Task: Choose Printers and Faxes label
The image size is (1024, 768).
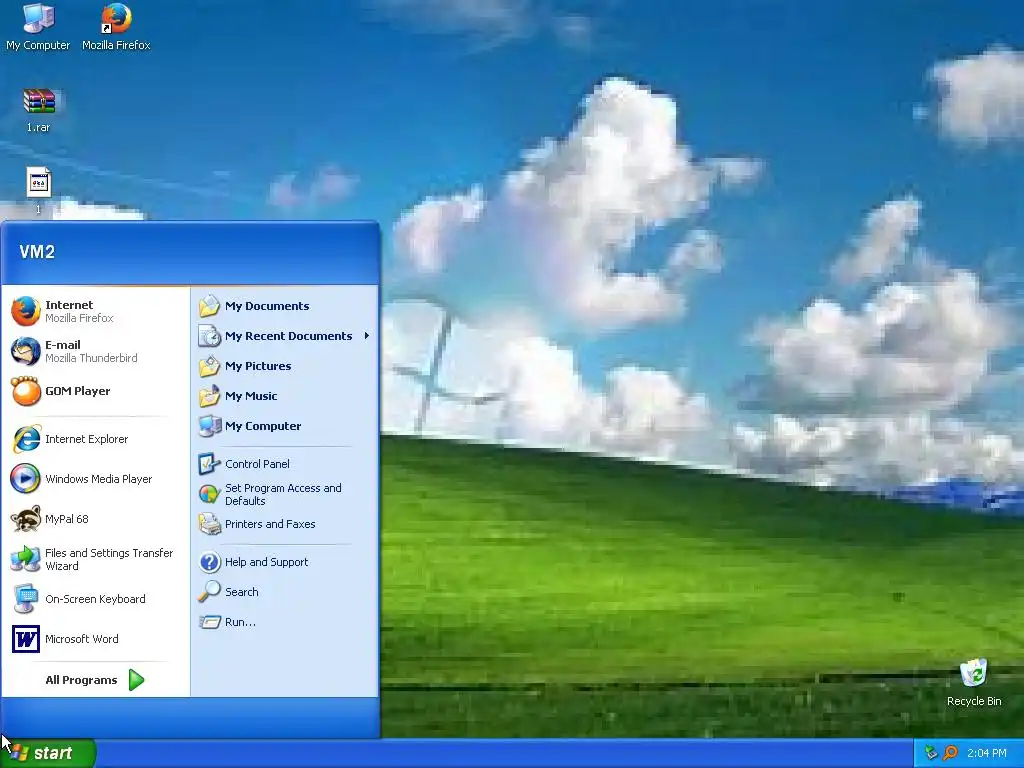Action: point(270,524)
